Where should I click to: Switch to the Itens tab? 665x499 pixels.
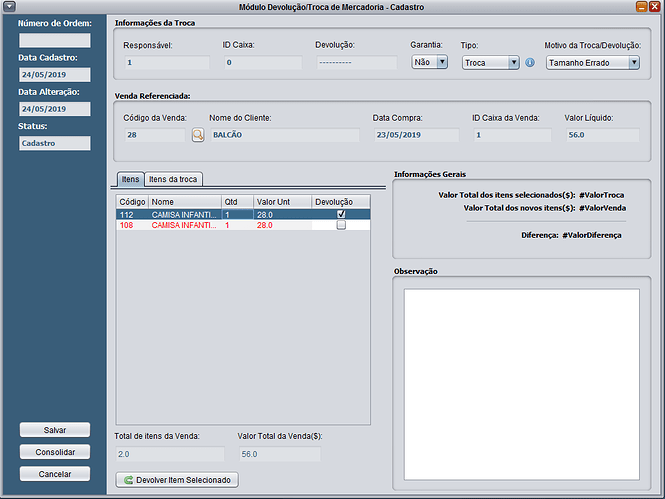(130, 179)
